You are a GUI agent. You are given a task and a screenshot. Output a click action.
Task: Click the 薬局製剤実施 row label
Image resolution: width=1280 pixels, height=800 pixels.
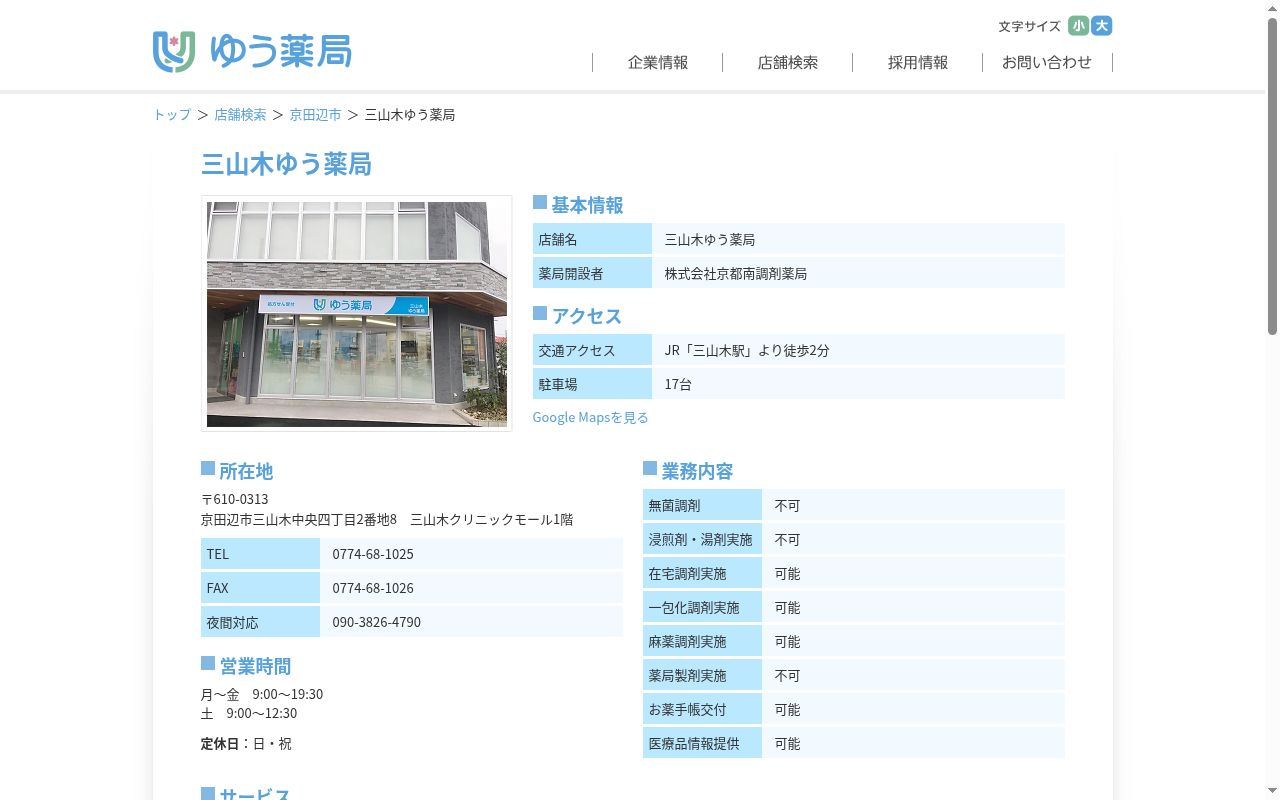coord(702,676)
